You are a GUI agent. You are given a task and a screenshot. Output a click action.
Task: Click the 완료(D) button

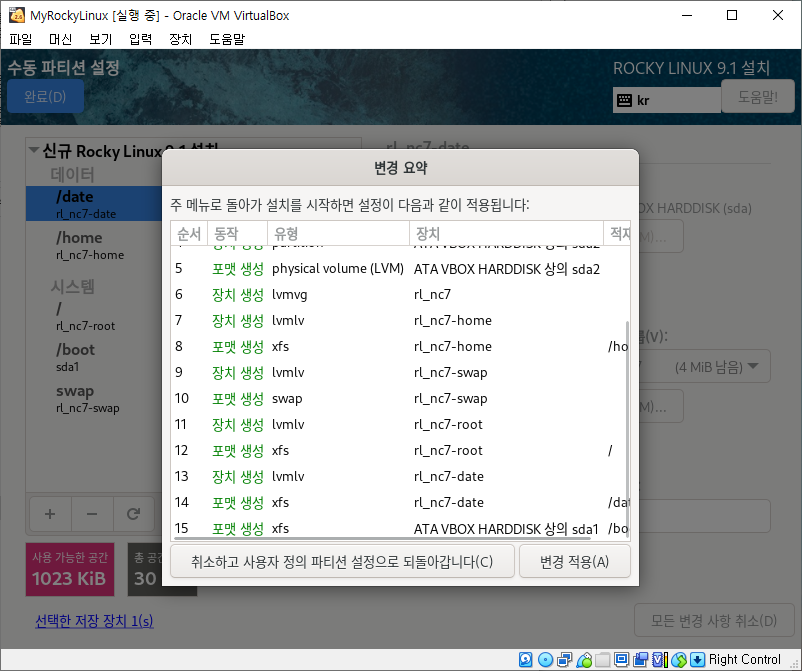coord(45,96)
